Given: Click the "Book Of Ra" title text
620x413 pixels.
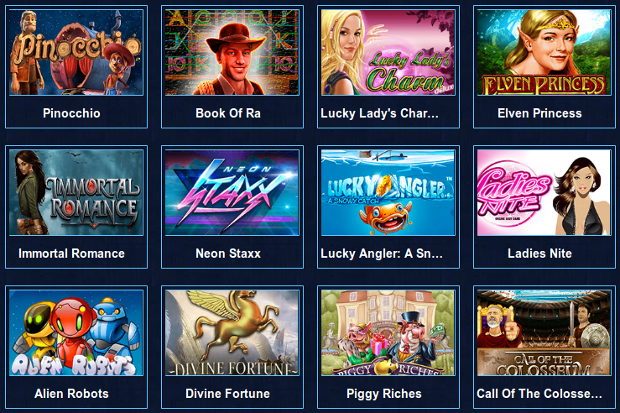Looking at the screenshot, I should [x=228, y=114].
